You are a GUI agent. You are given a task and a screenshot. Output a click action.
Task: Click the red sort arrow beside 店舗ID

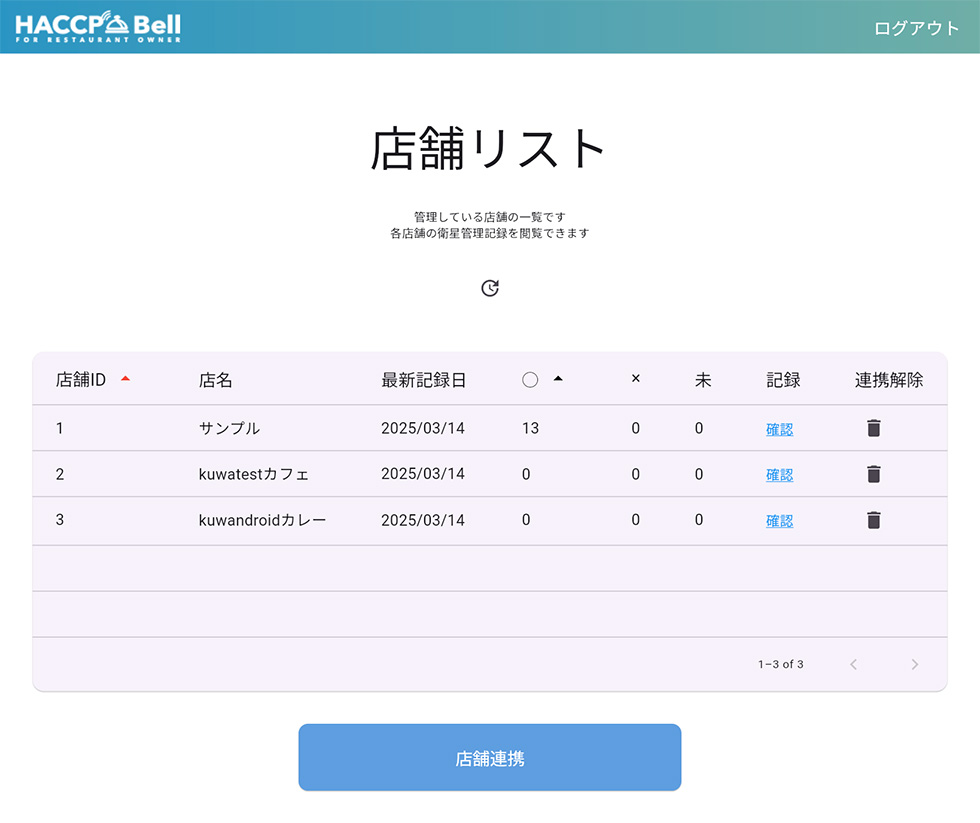[x=125, y=379]
